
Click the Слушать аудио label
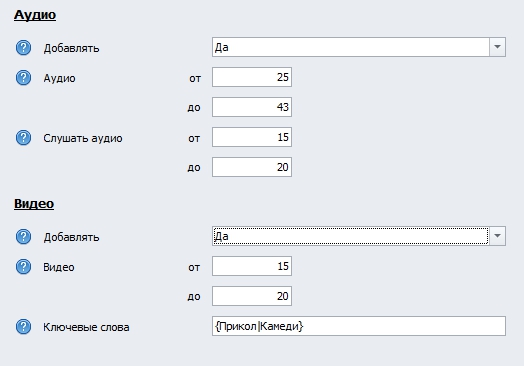(x=83, y=138)
